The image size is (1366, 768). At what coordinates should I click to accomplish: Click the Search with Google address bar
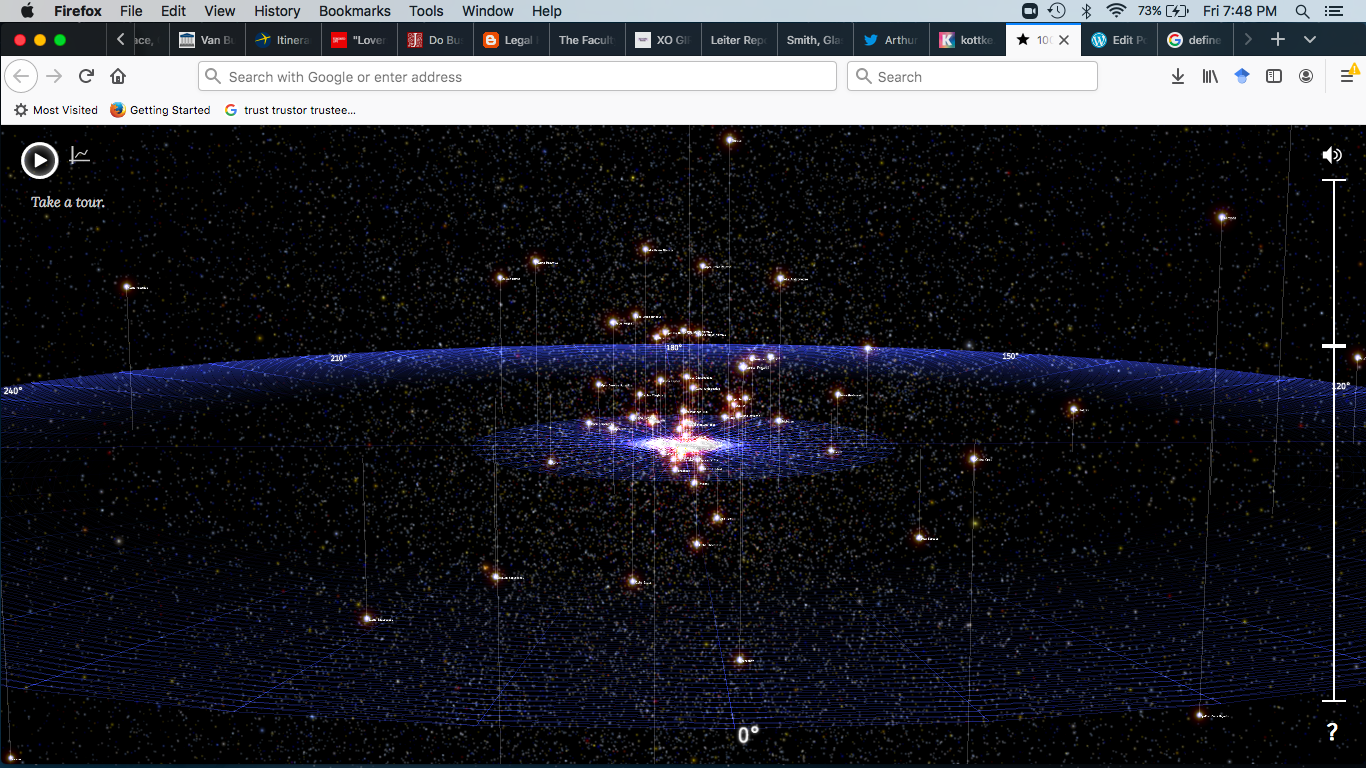point(517,76)
